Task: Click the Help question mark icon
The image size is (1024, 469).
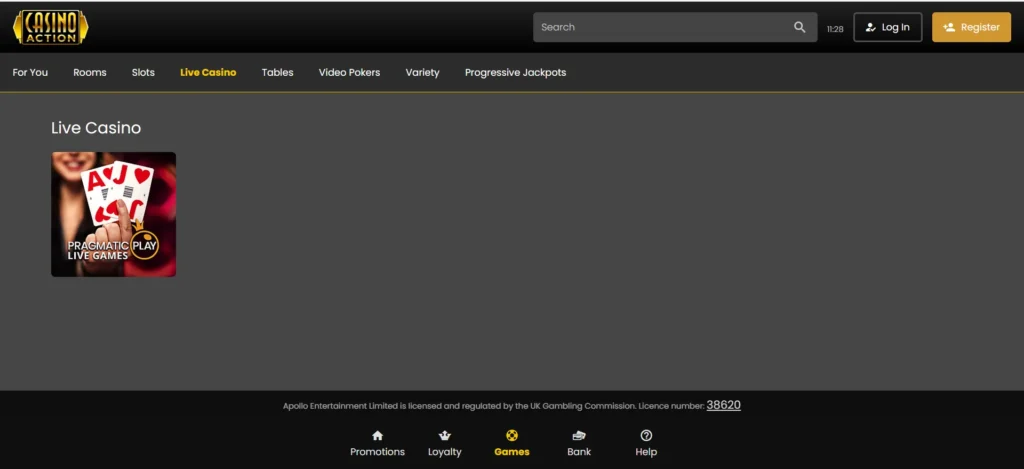Action: [646, 436]
